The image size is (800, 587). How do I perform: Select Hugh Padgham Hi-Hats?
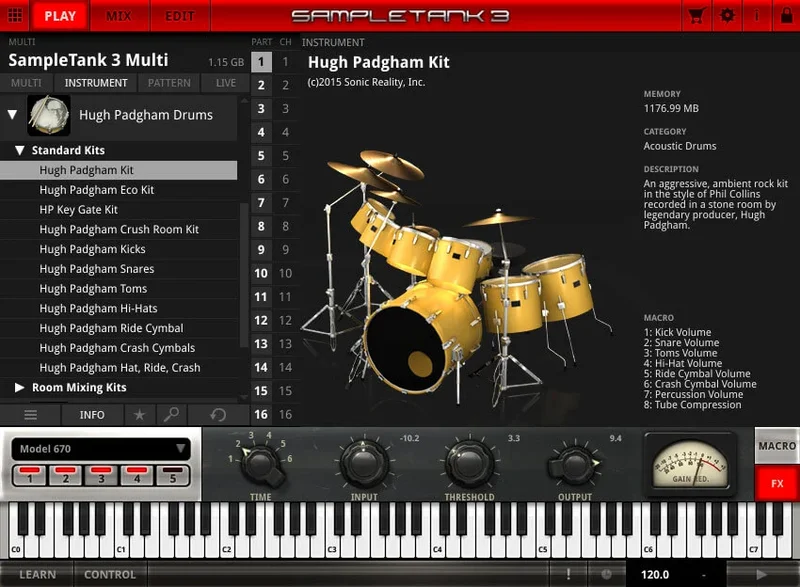tap(118, 309)
